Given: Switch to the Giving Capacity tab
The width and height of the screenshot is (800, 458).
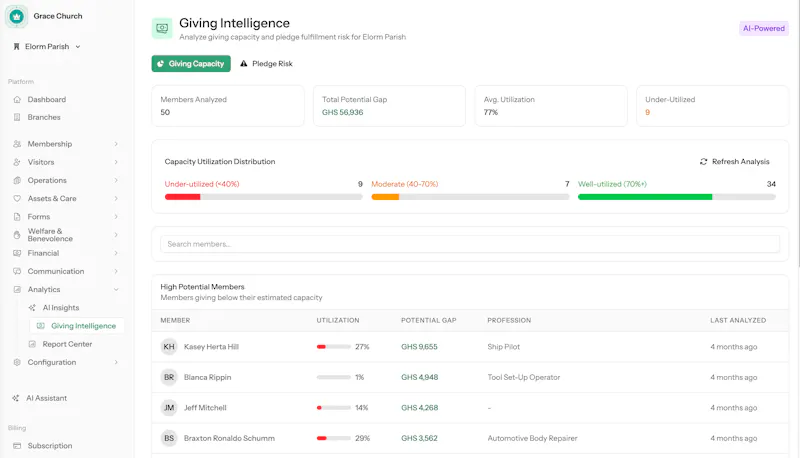Looking at the screenshot, I should point(191,64).
